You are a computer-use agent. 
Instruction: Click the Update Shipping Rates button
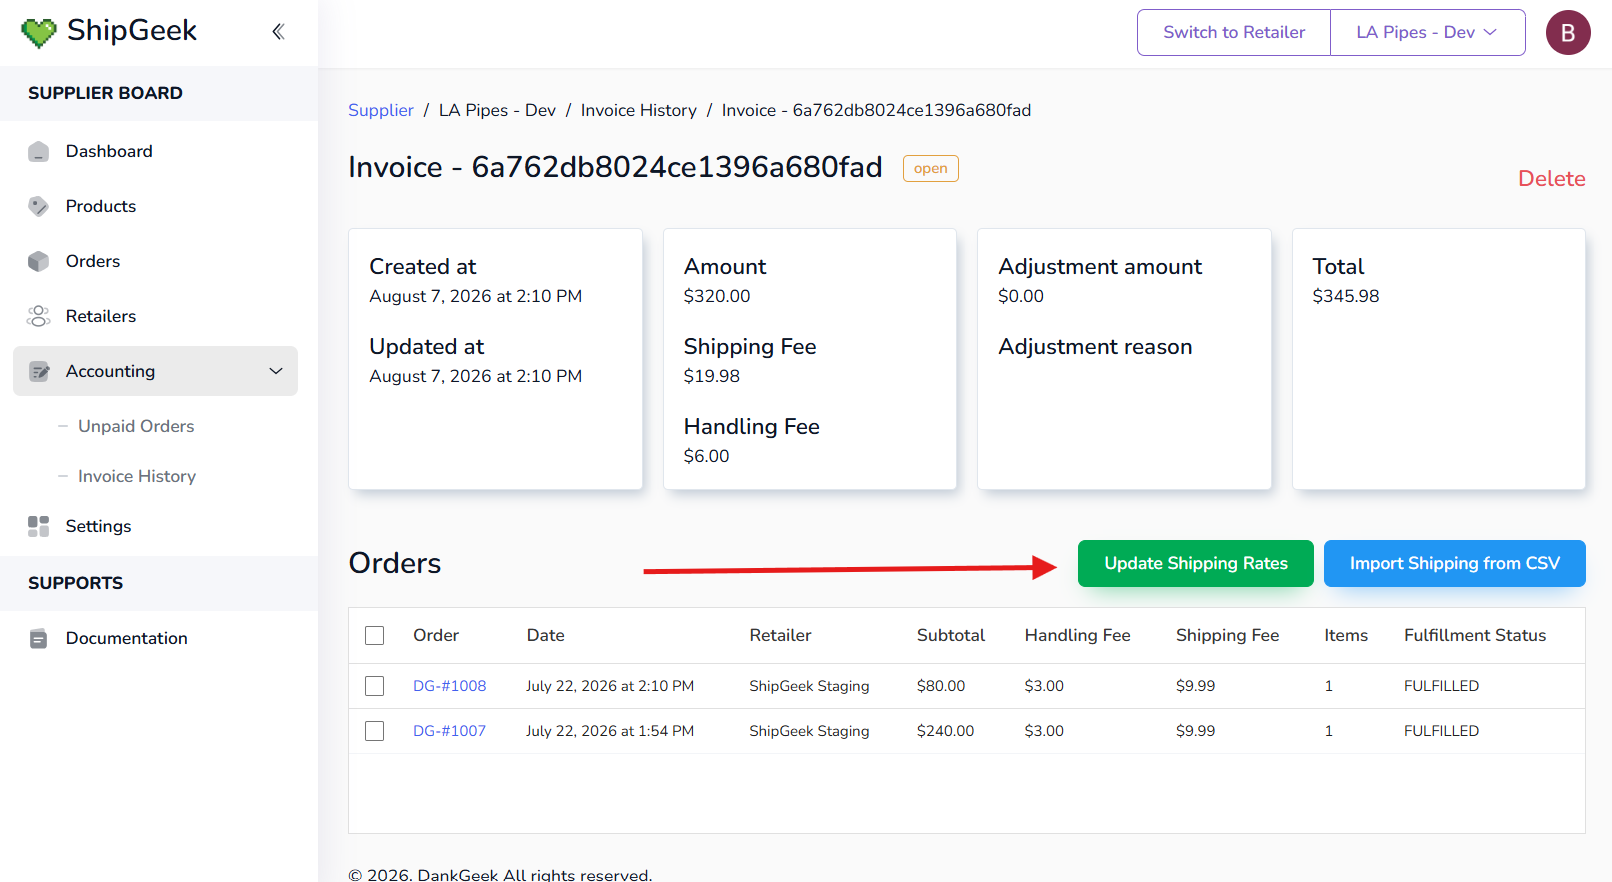pyautogui.click(x=1196, y=564)
